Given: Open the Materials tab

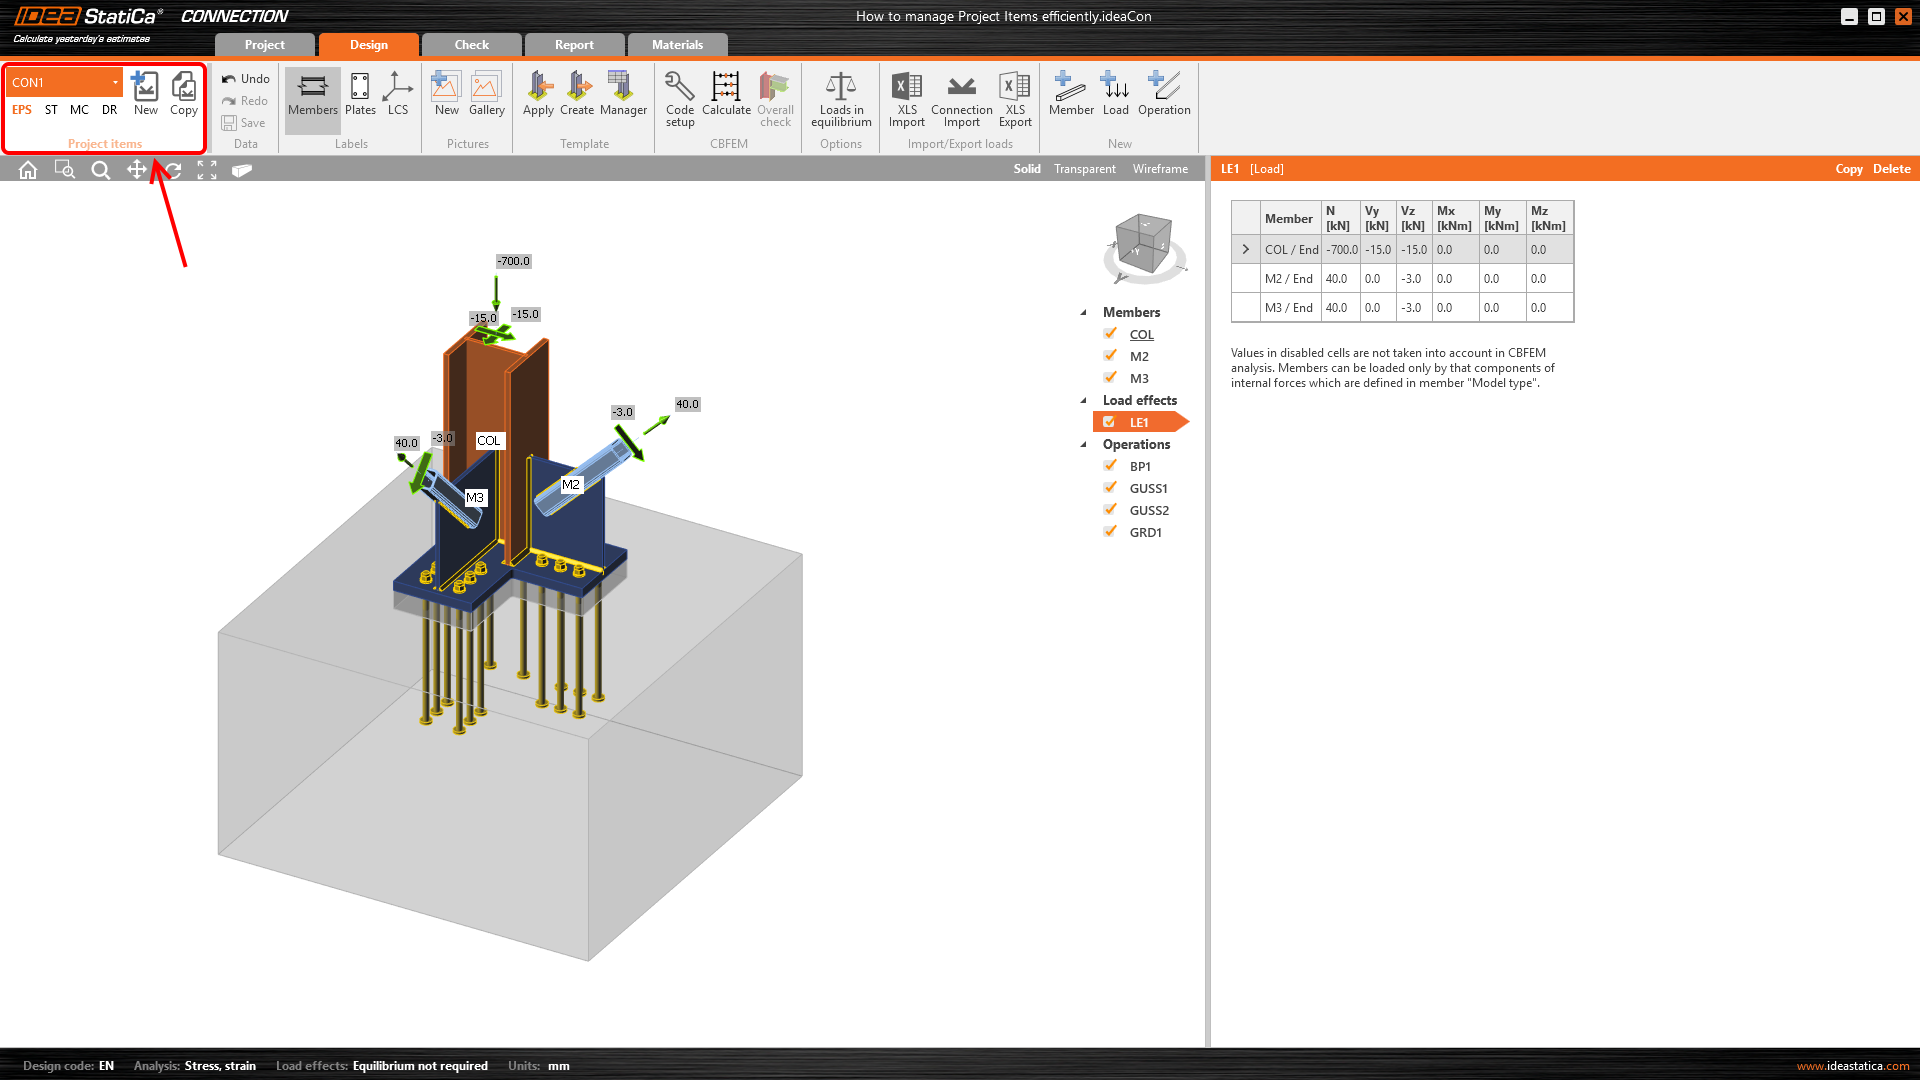Looking at the screenshot, I should 677,45.
